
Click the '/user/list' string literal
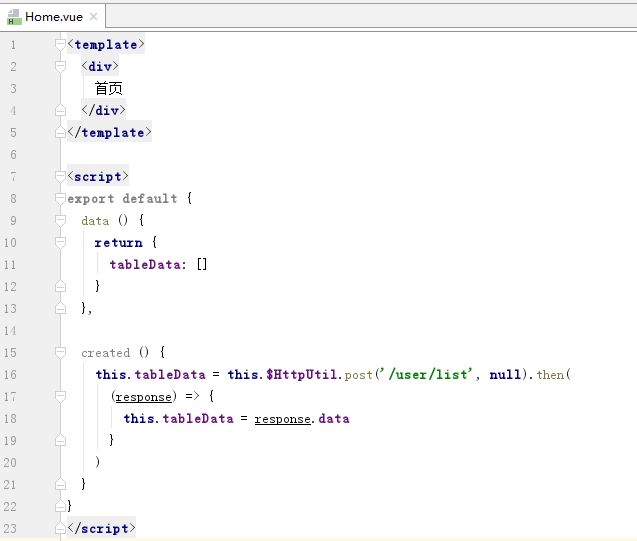tap(425, 374)
